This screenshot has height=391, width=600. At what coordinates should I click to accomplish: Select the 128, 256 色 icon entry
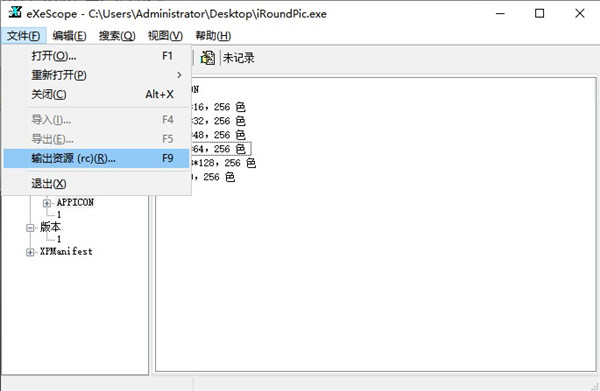(x=223, y=163)
